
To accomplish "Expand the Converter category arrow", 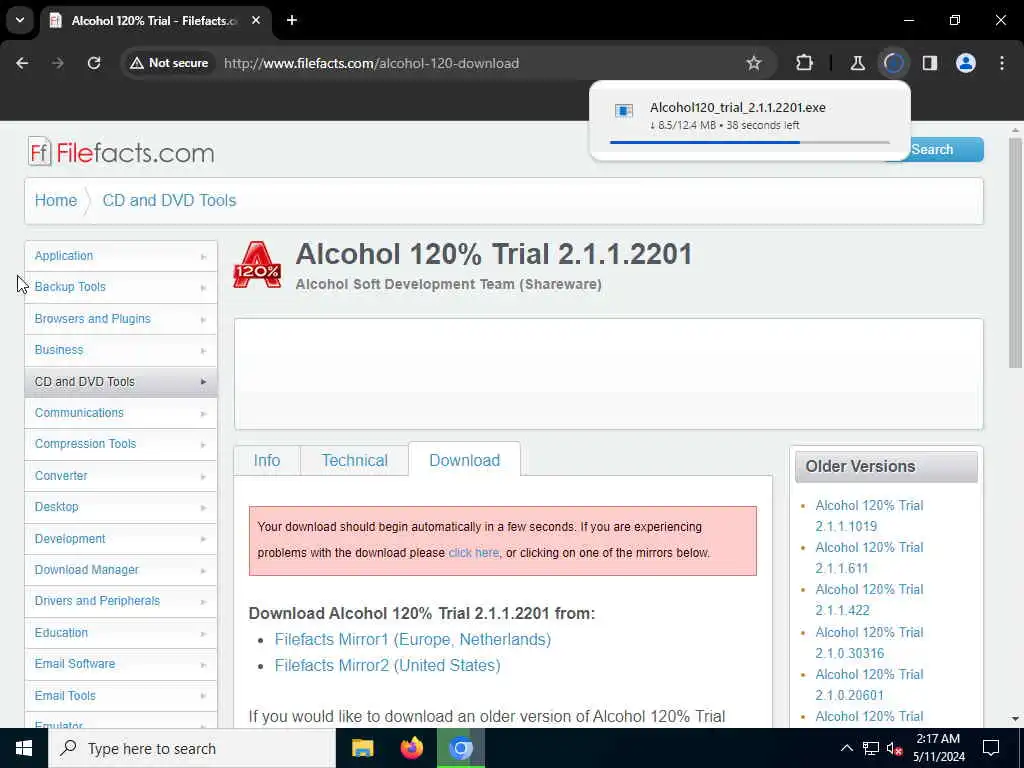I will click(x=204, y=476).
